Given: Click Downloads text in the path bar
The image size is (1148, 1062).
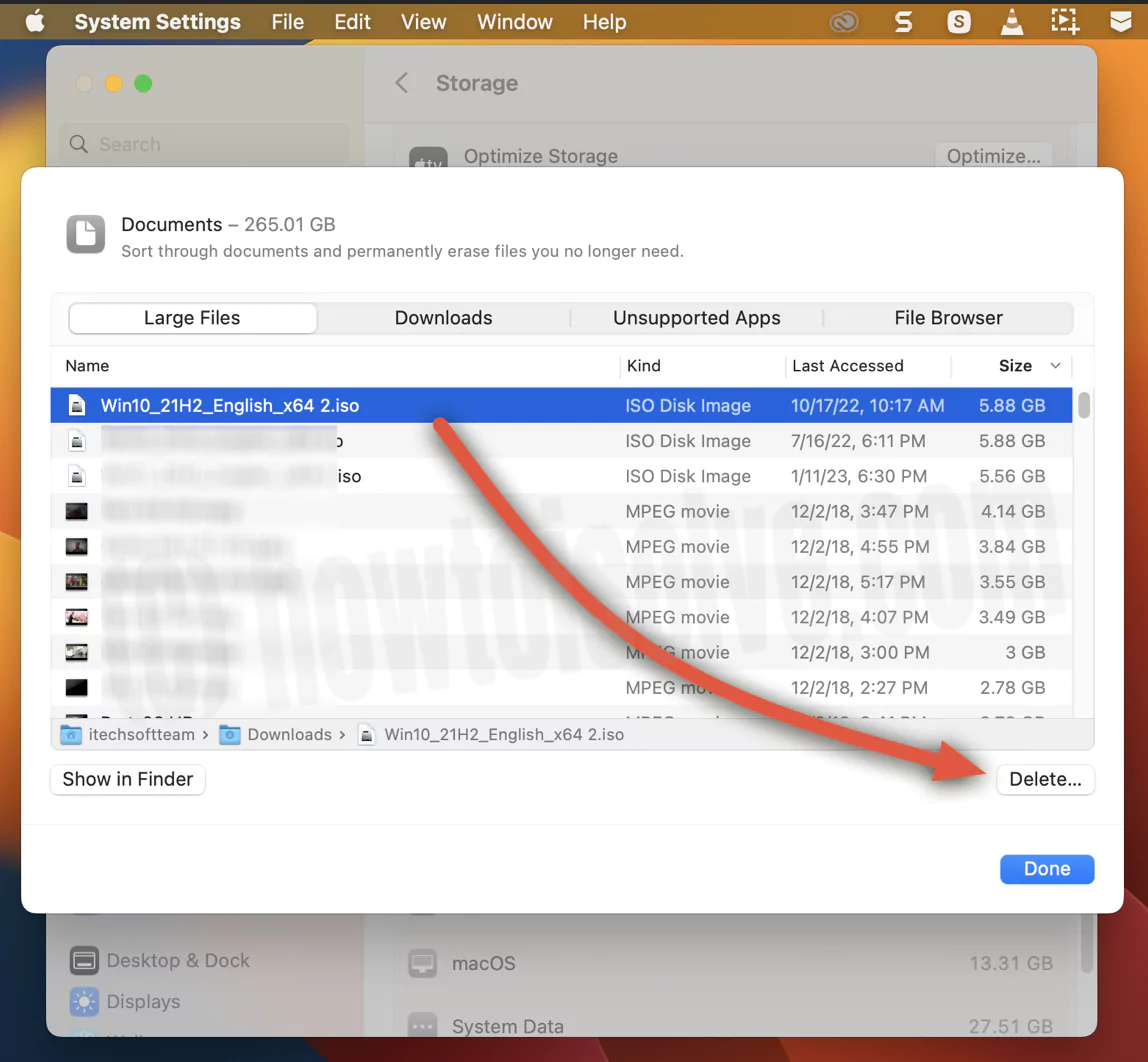Looking at the screenshot, I should coord(289,734).
